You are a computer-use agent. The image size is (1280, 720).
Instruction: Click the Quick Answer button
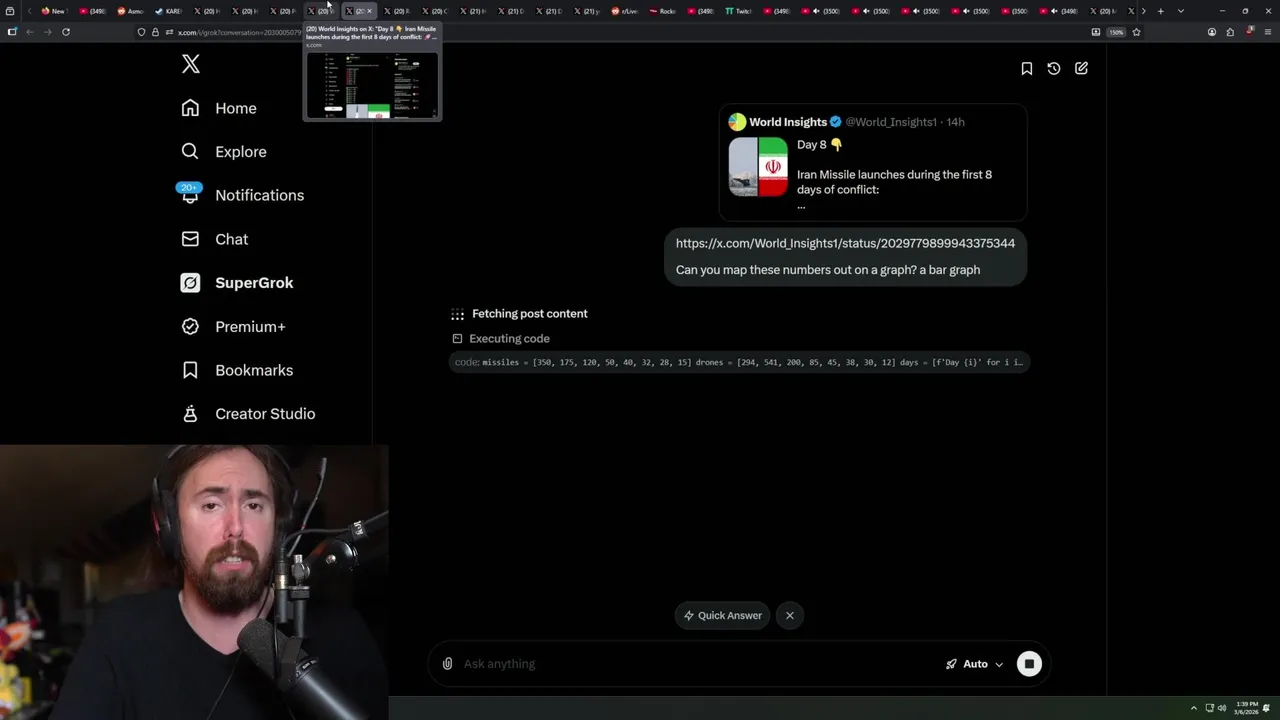point(723,616)
